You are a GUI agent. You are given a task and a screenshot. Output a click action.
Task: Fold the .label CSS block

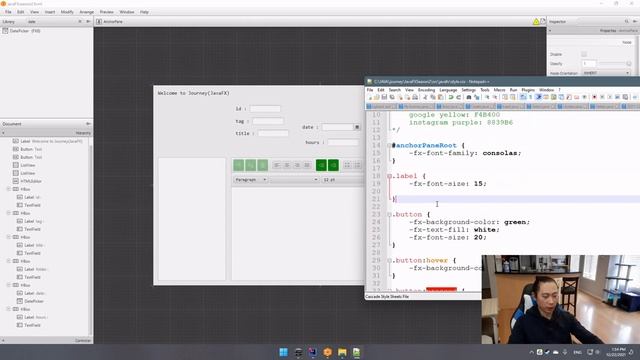pyautogui.click(x=389, y=176)
